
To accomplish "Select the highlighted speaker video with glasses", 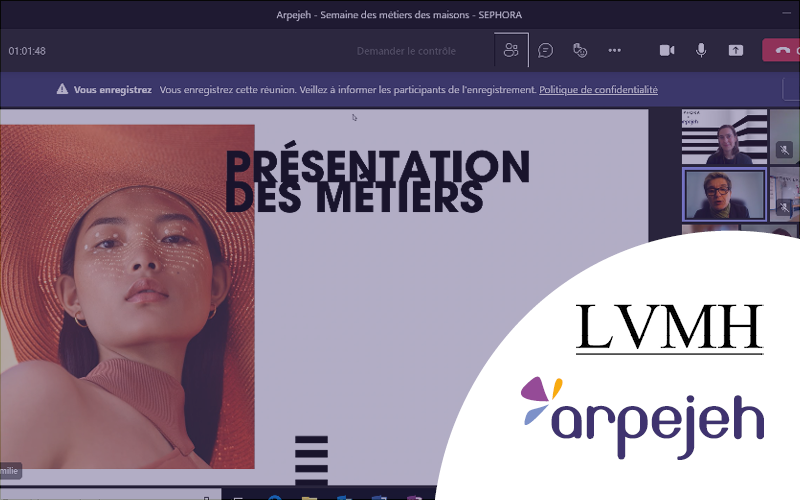I will tap(724, 194).
